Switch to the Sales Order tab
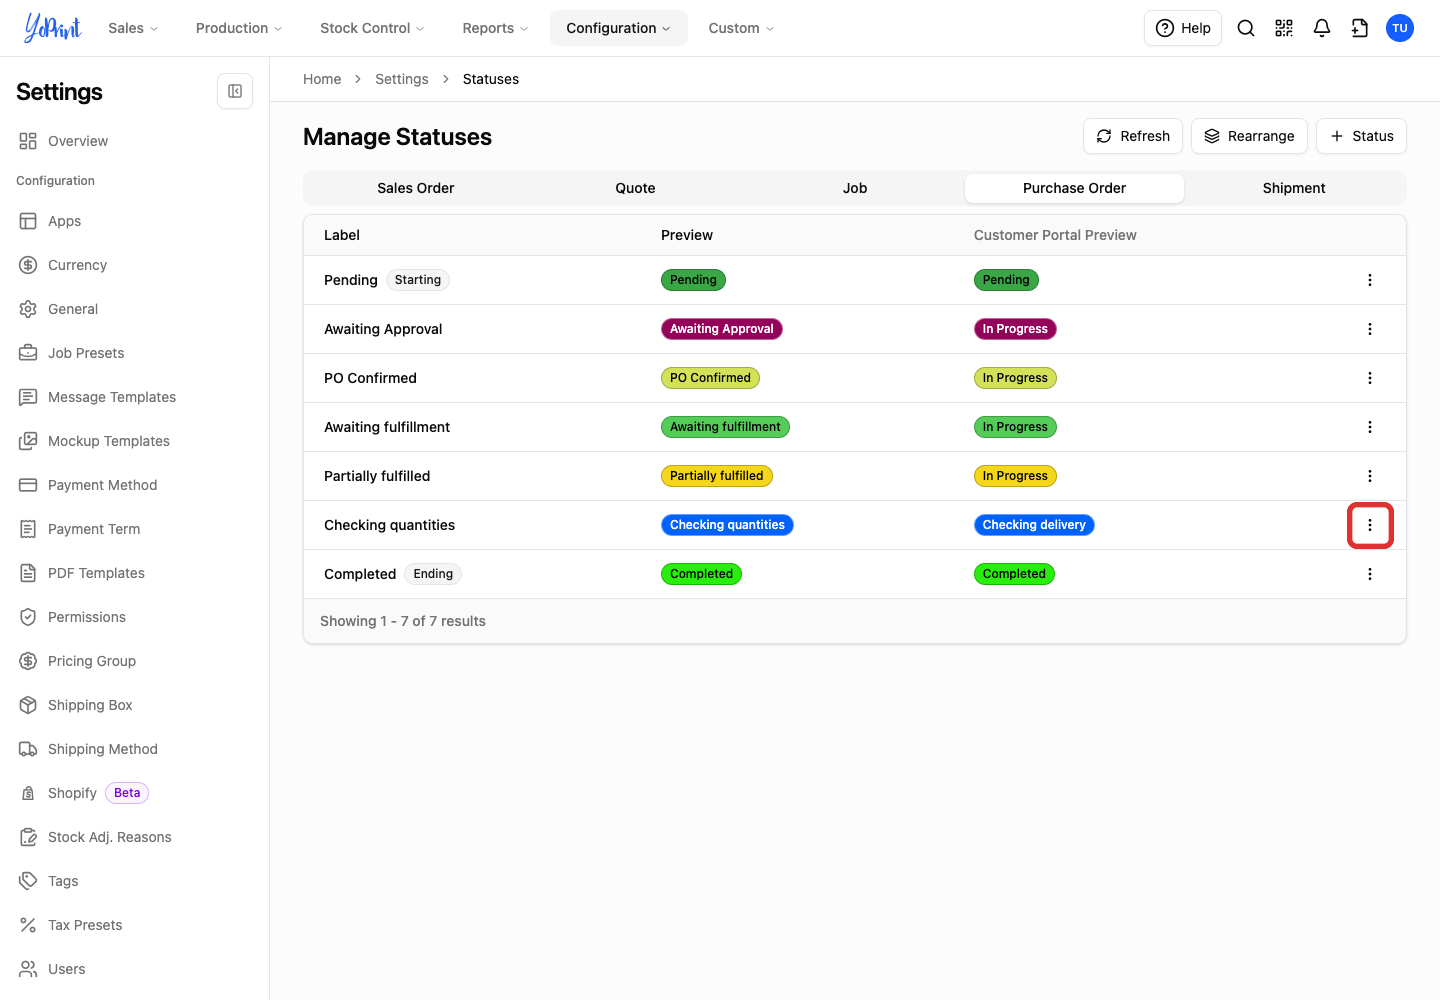Viewport: 1440px width, 1000px height. [x=416, y=188]
